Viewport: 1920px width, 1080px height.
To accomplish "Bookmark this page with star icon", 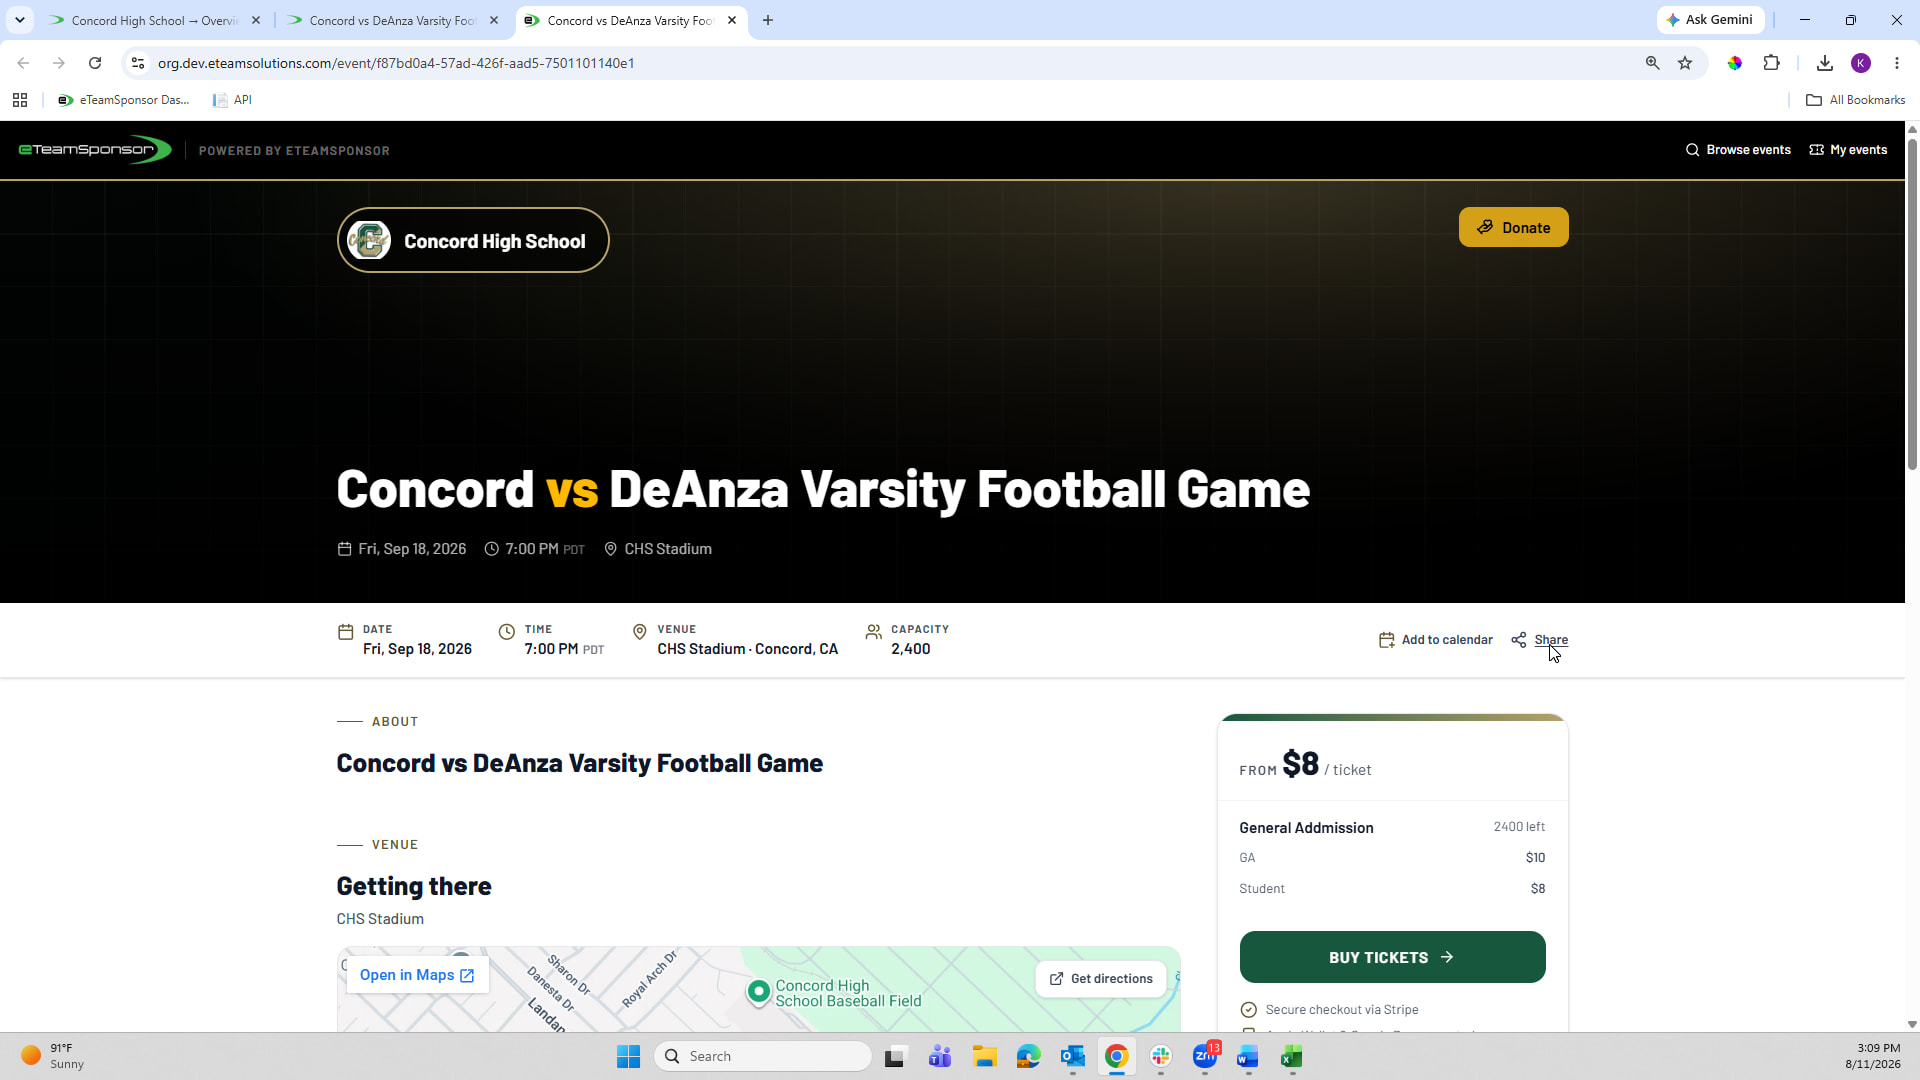I will (x=1685, y=63).
